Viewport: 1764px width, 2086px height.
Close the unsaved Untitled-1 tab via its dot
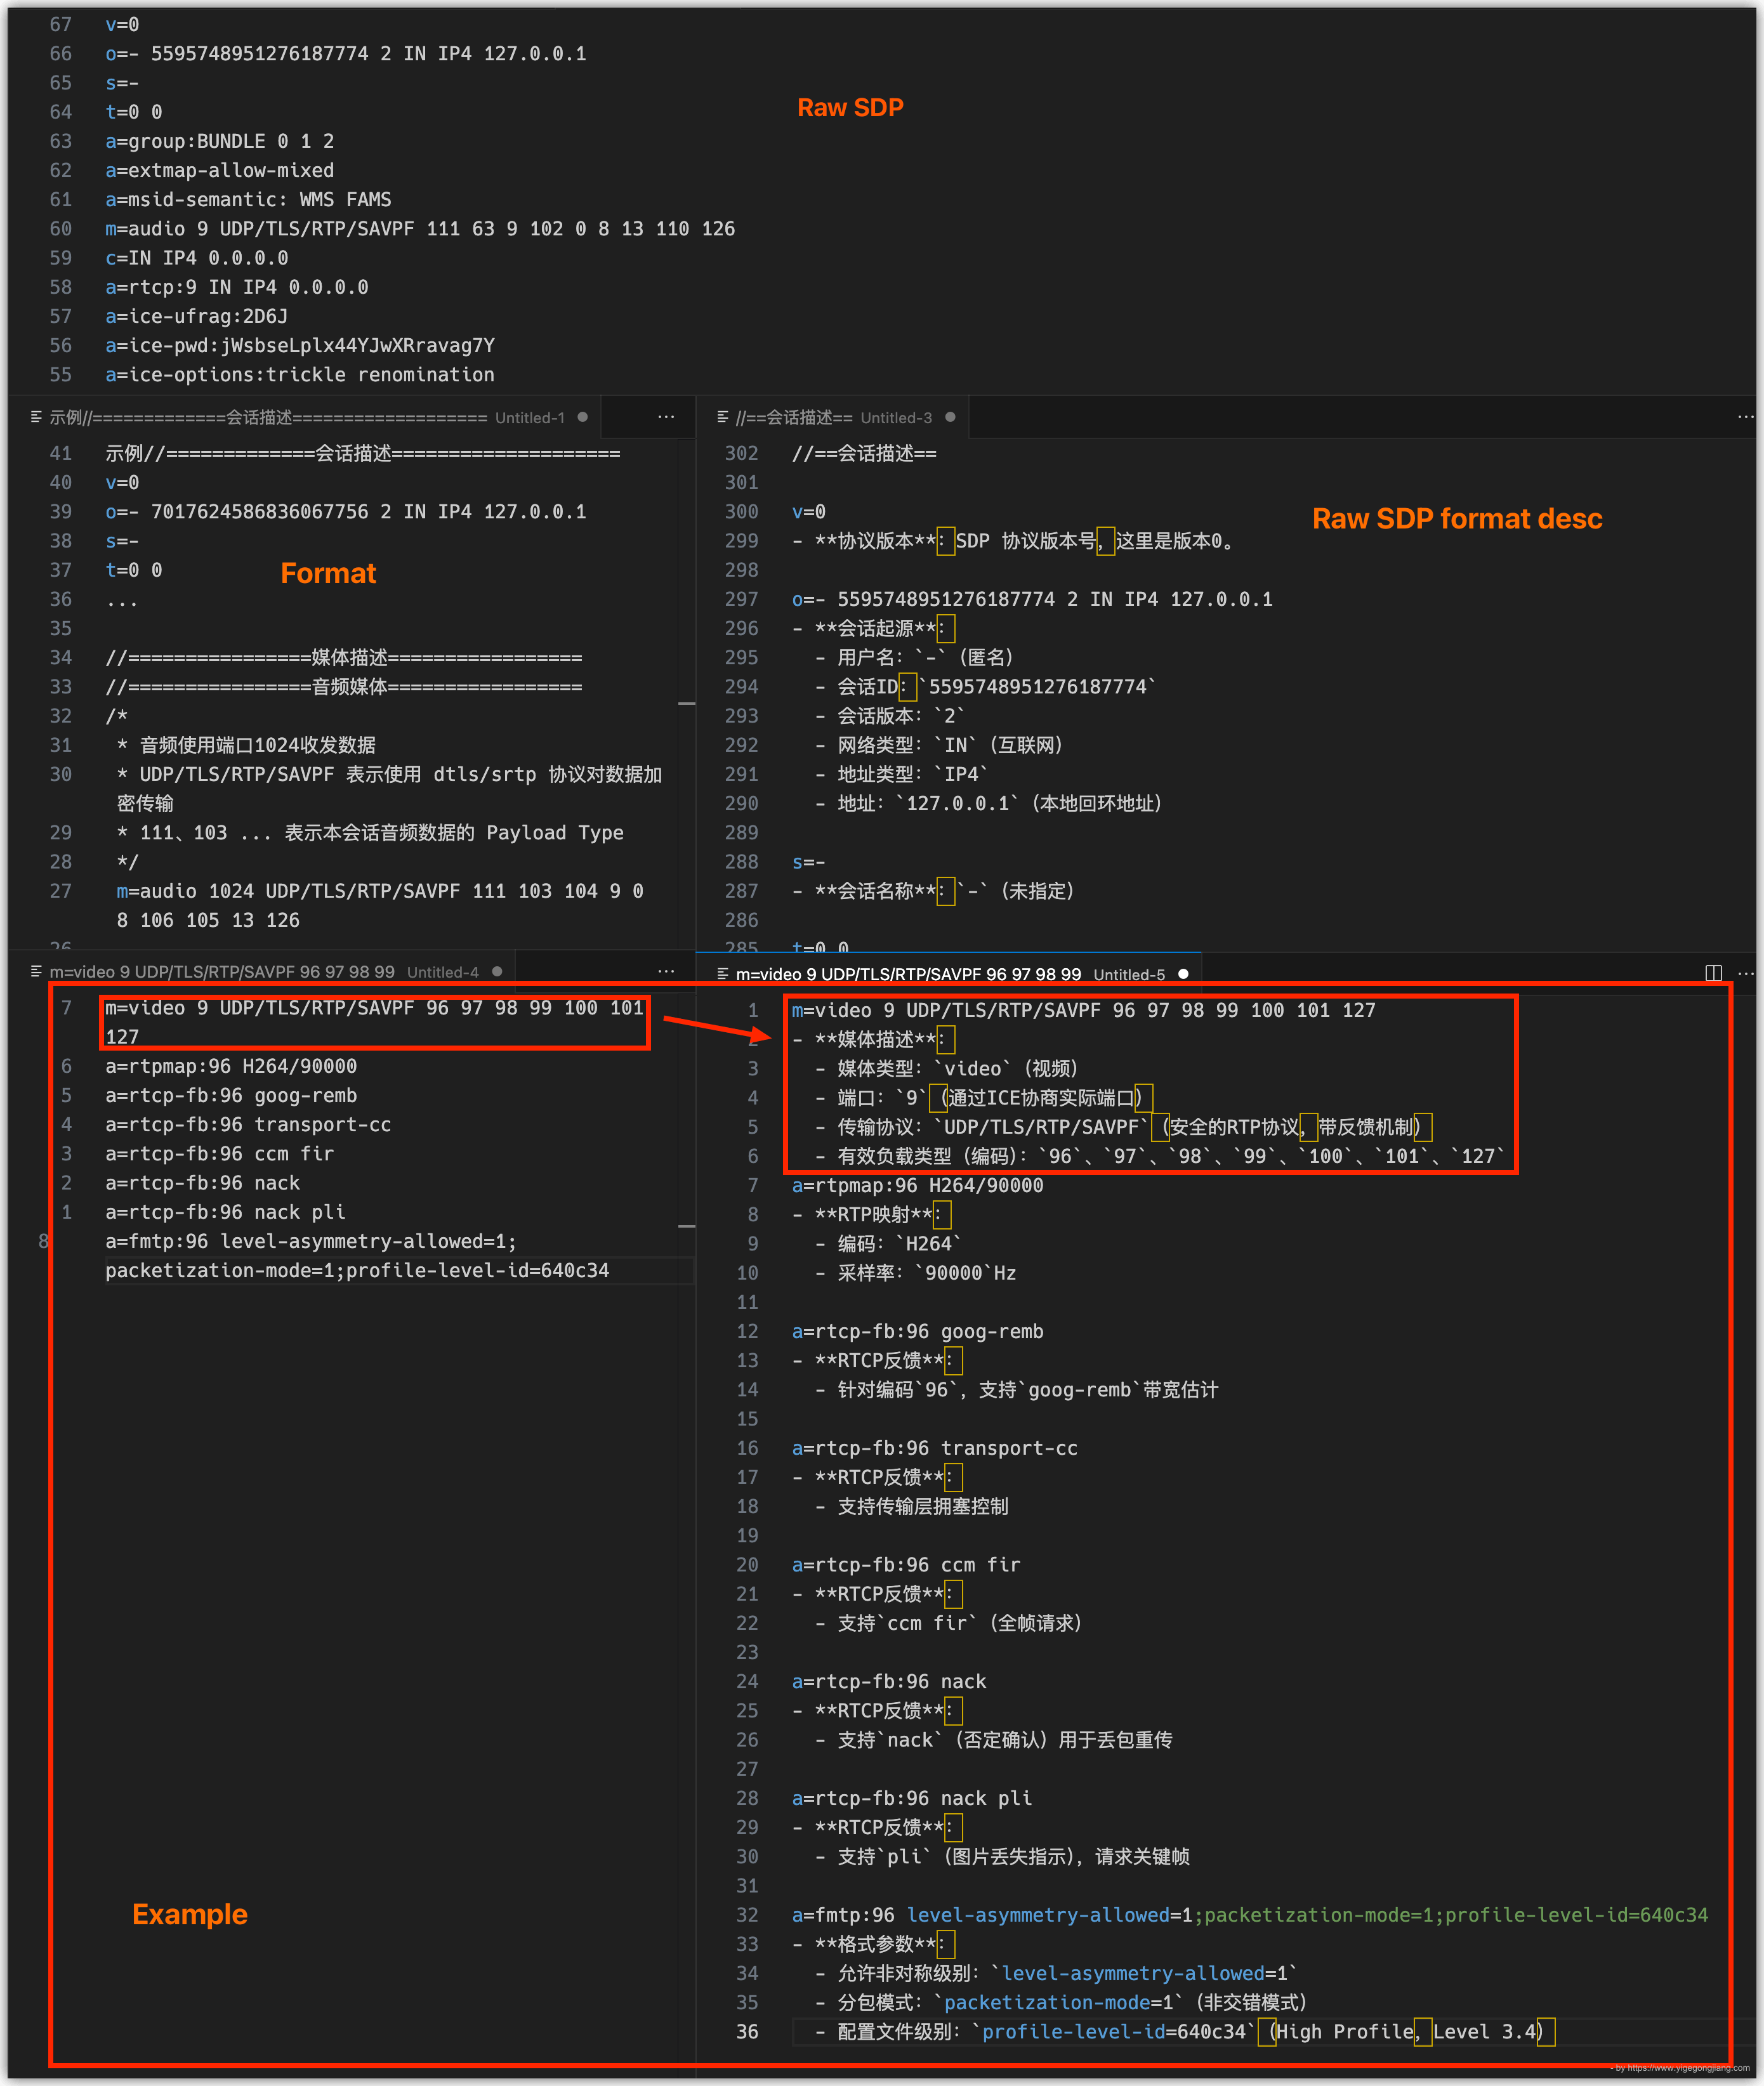point(582,417)
